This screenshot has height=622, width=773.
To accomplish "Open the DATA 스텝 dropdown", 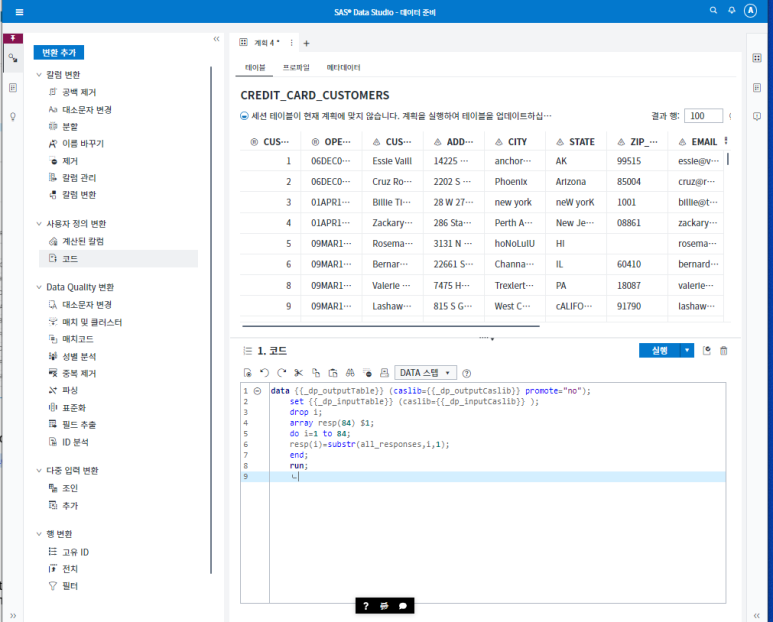I will tap(426, 373).
